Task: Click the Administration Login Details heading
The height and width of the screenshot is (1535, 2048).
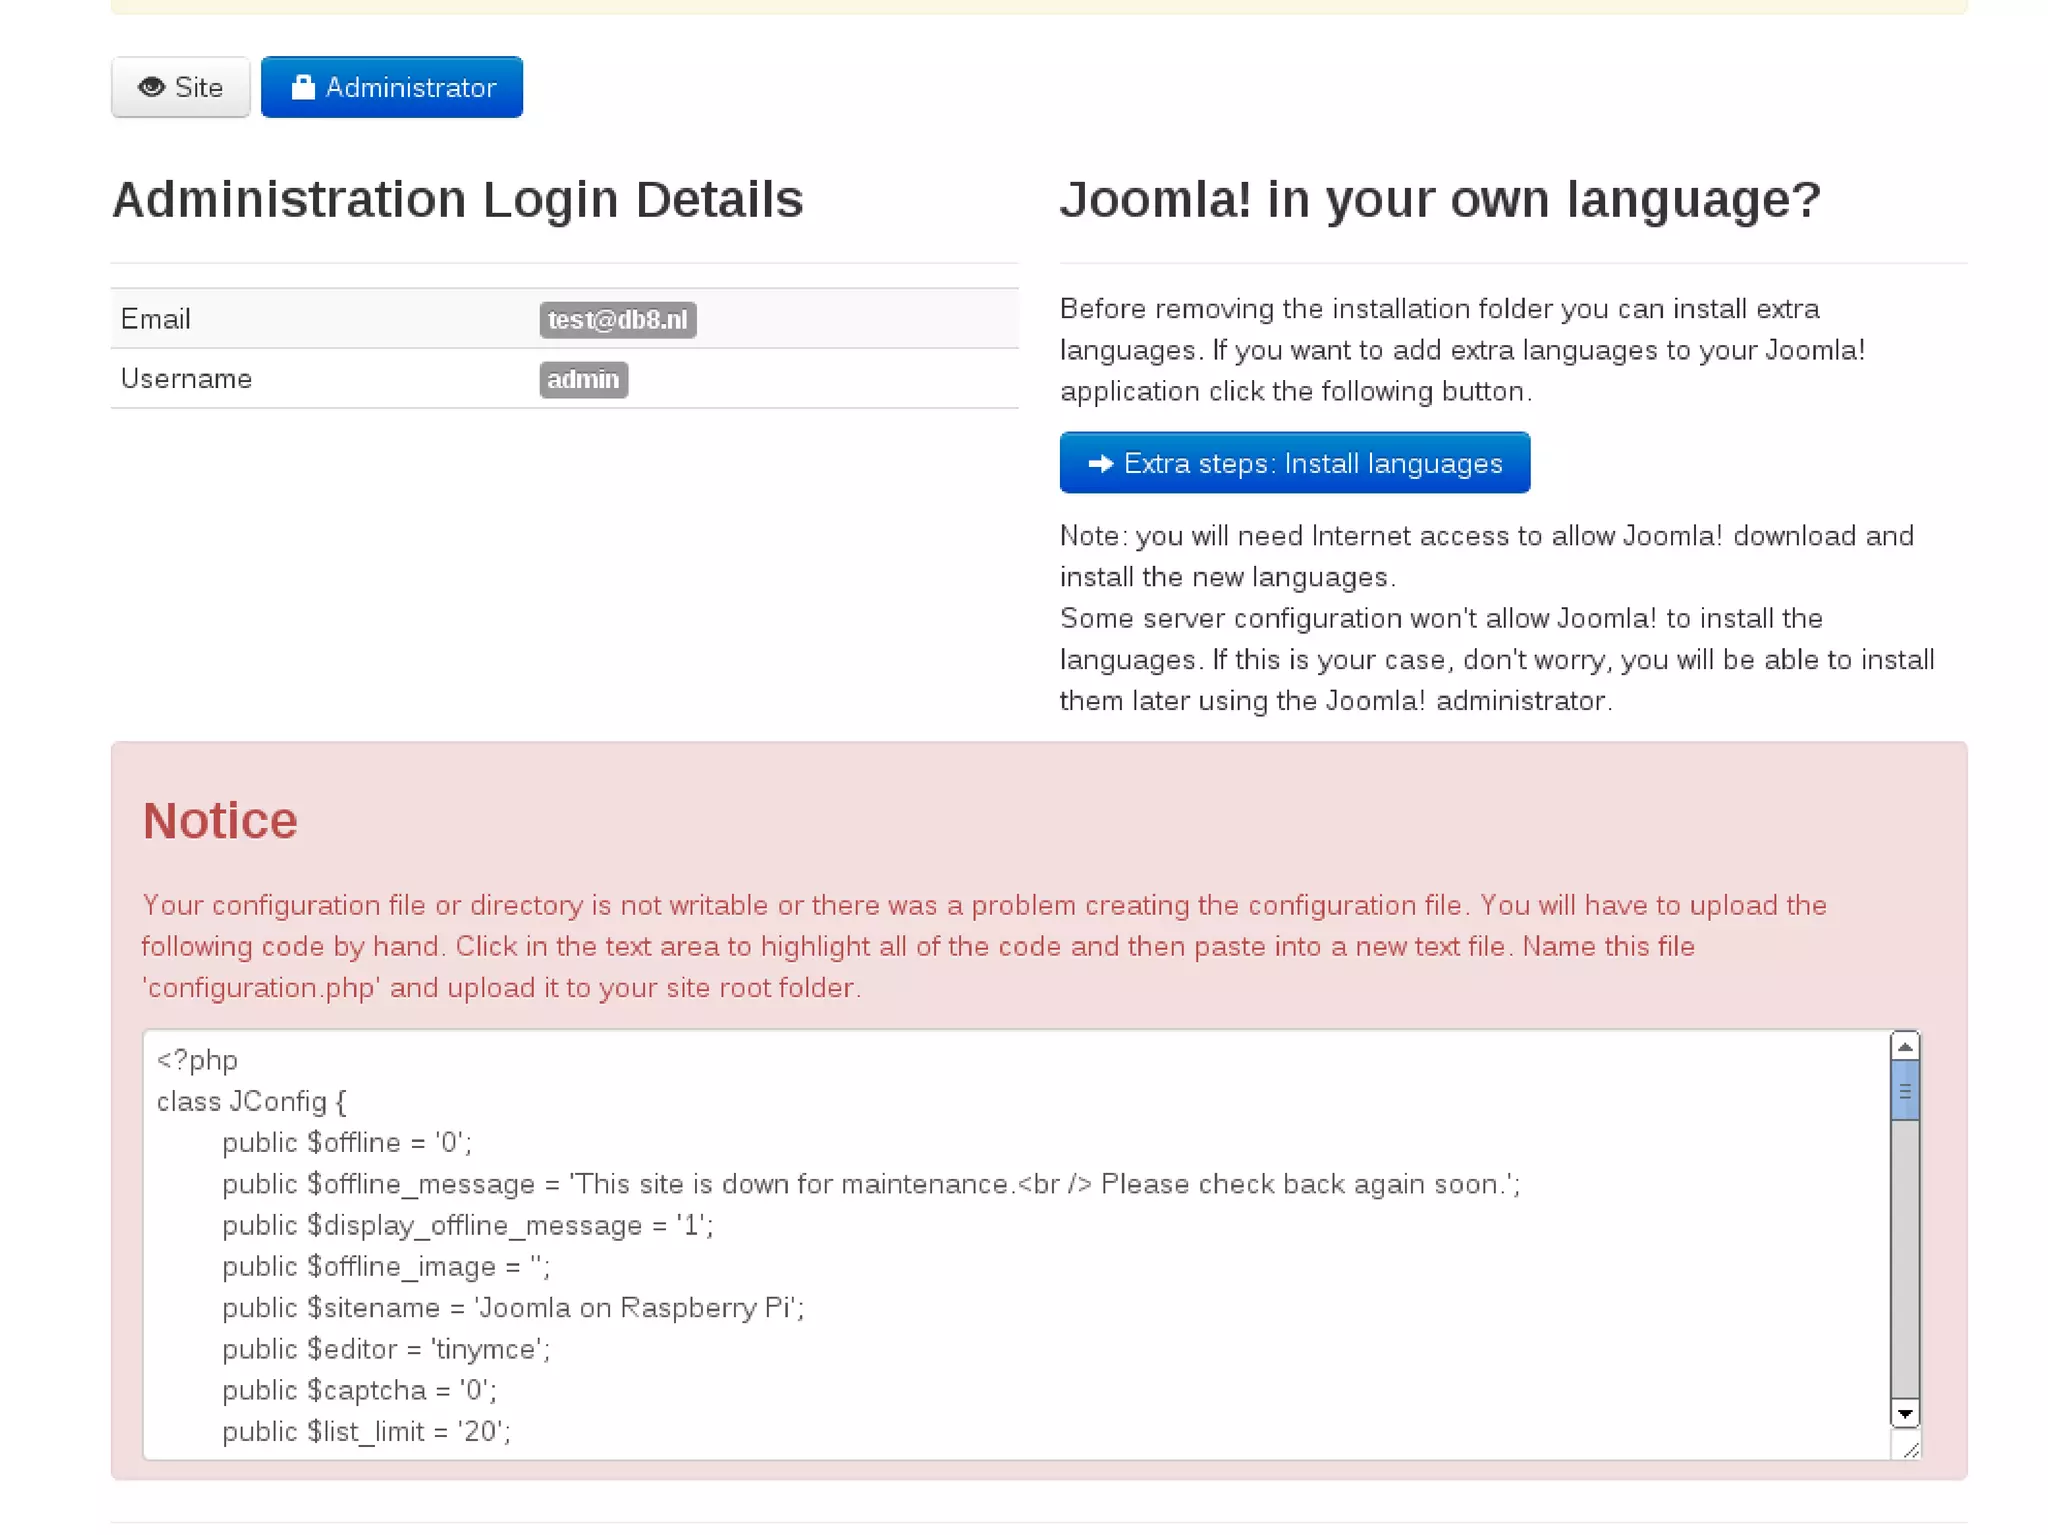Action: [457, 199]
